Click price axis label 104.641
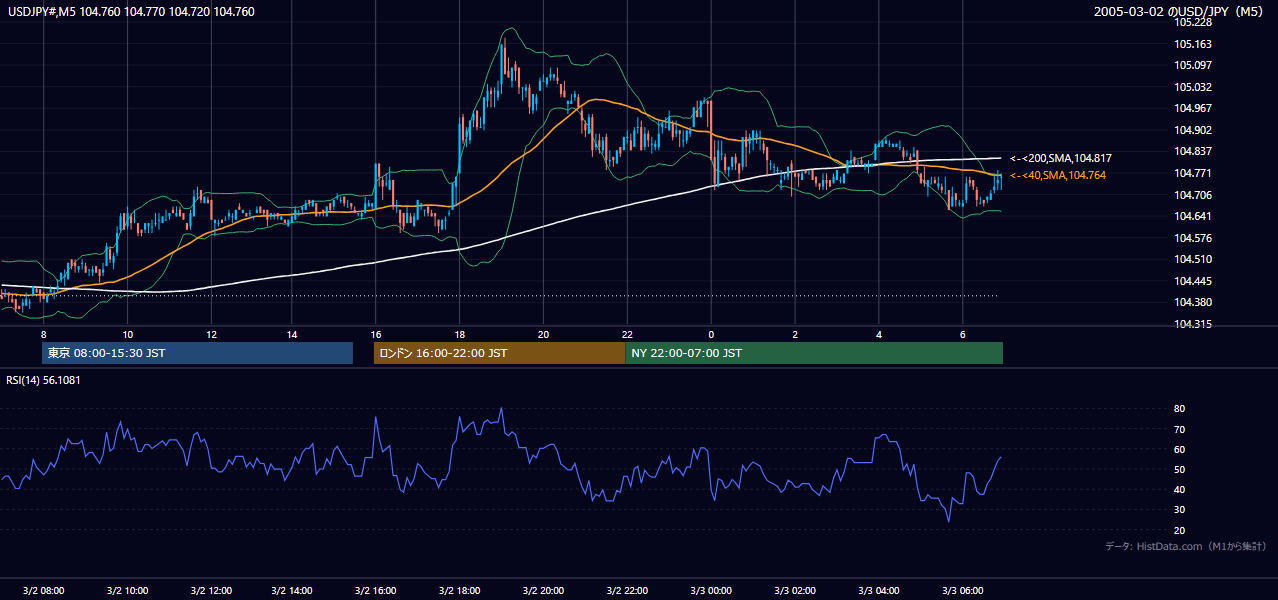This screenshot has height=600, width=1278. 1193,216
